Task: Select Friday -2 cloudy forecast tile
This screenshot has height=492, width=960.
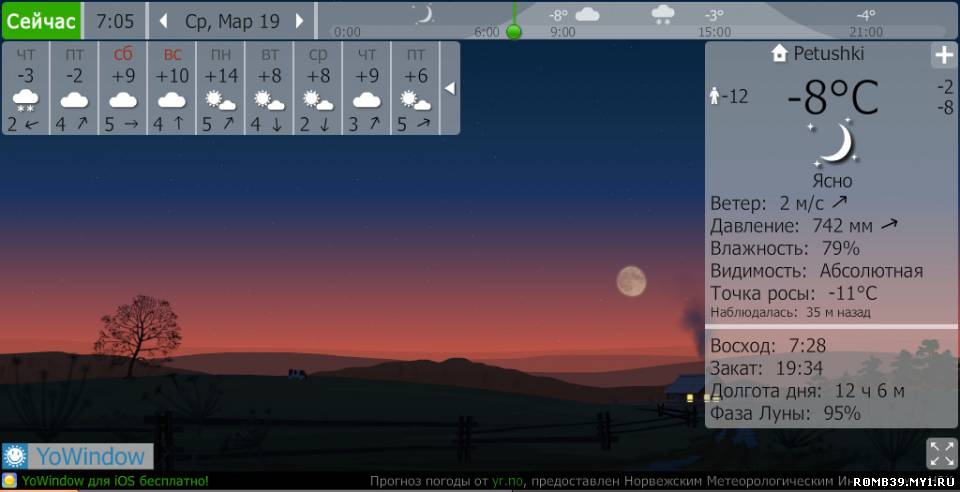Action: click(74, 88)
